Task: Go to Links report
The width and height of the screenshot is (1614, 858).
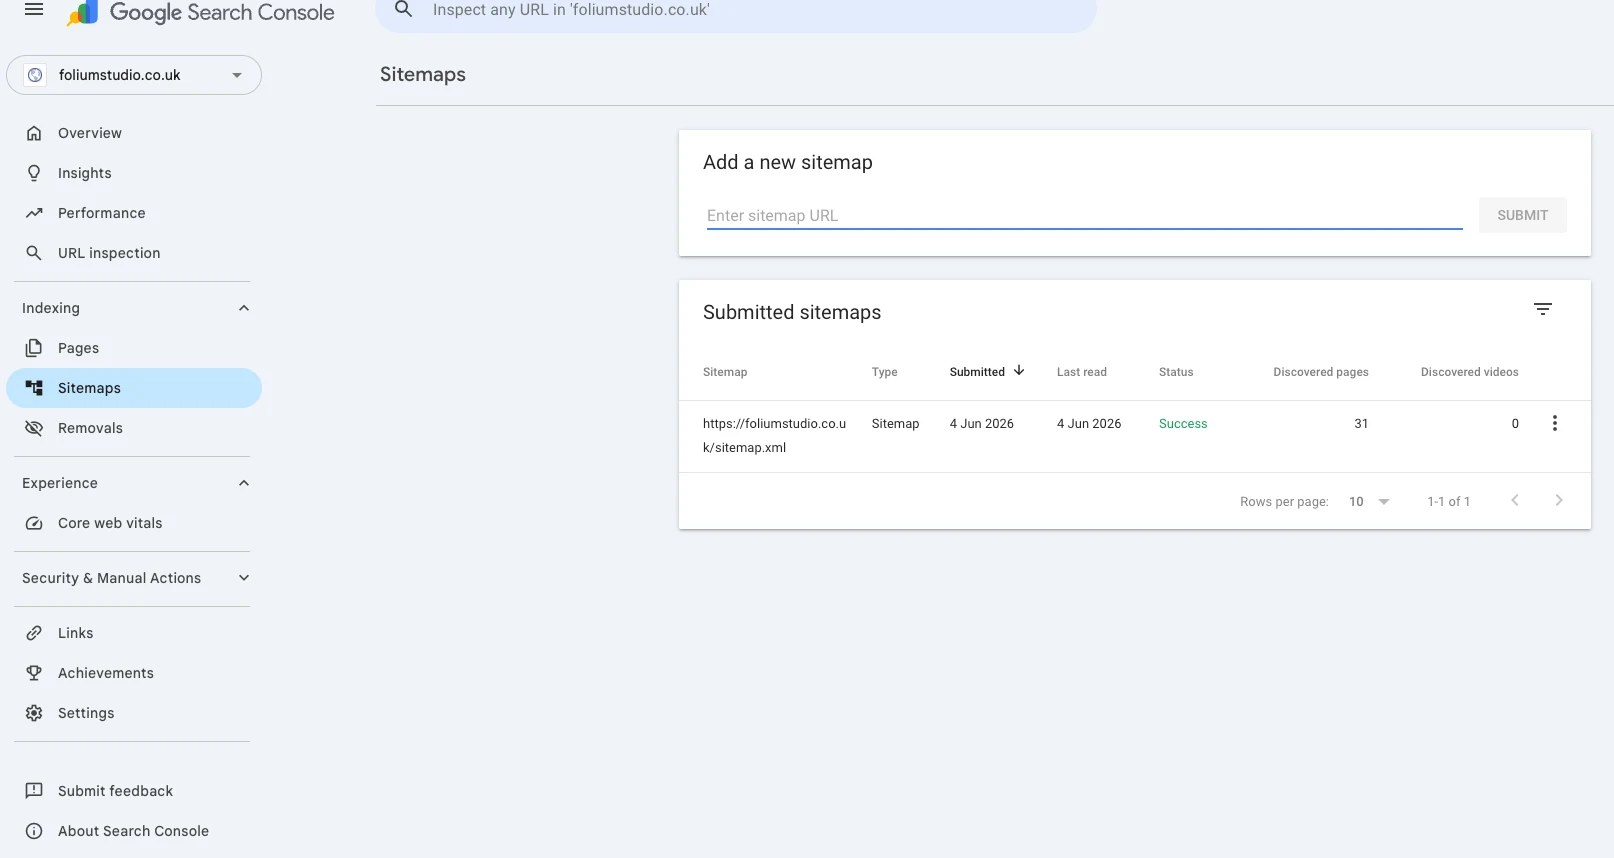Action: pos(134,633)
